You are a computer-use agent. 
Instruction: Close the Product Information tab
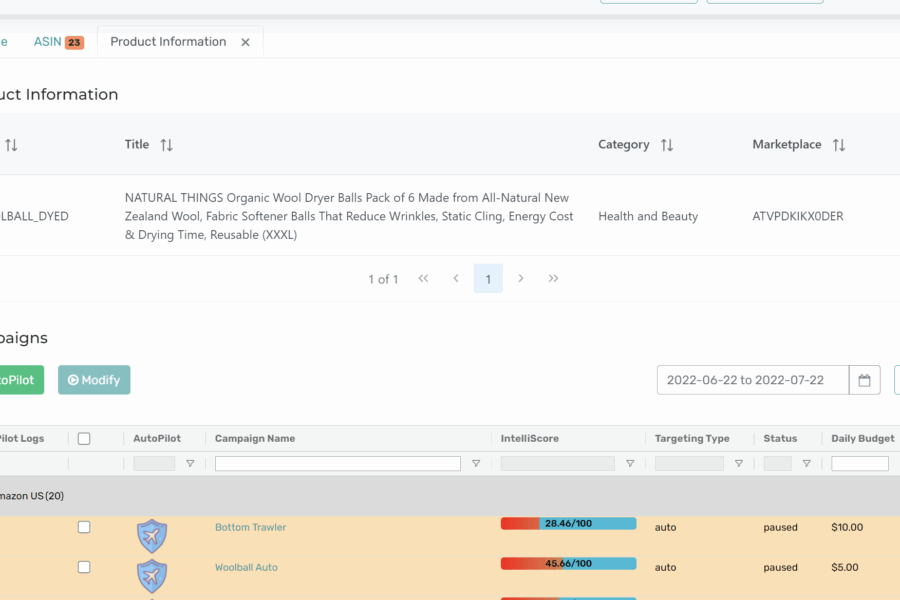[x=245, y=42]
